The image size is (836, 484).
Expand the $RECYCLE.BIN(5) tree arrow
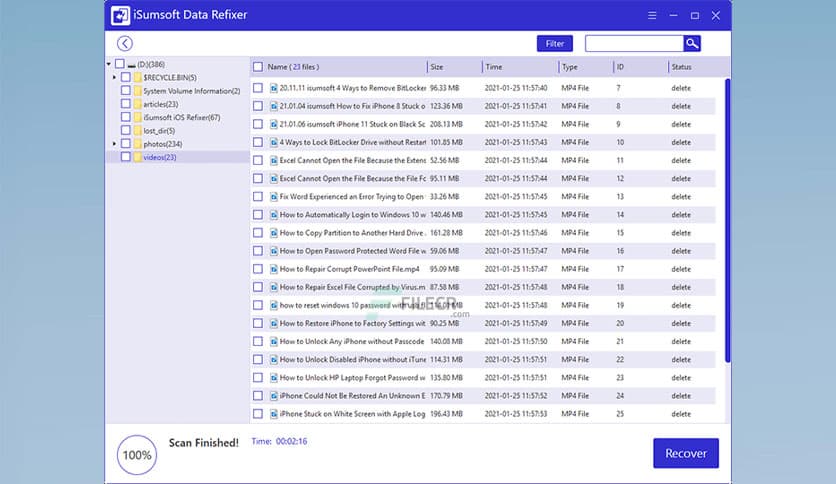(114, 78)
